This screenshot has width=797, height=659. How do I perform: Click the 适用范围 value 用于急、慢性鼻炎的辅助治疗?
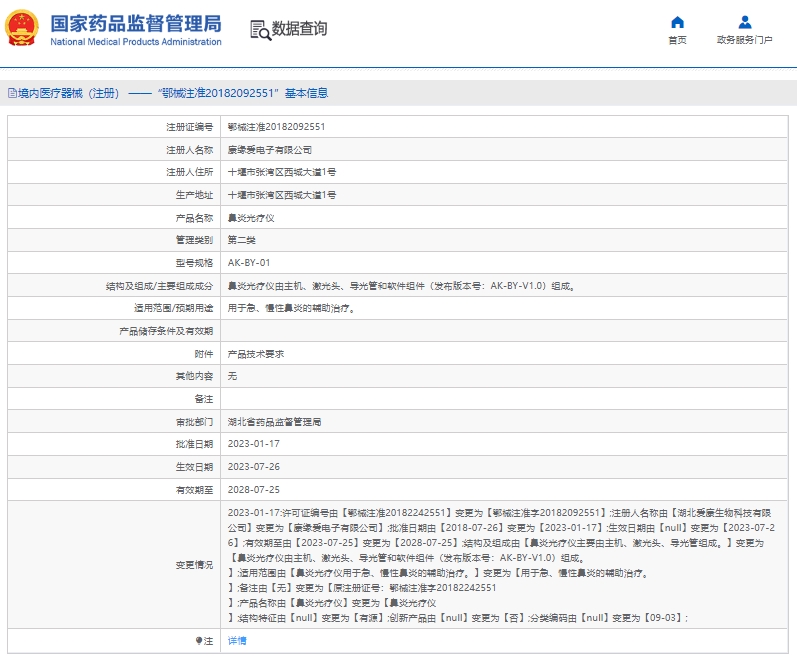[x=291, y=308]
